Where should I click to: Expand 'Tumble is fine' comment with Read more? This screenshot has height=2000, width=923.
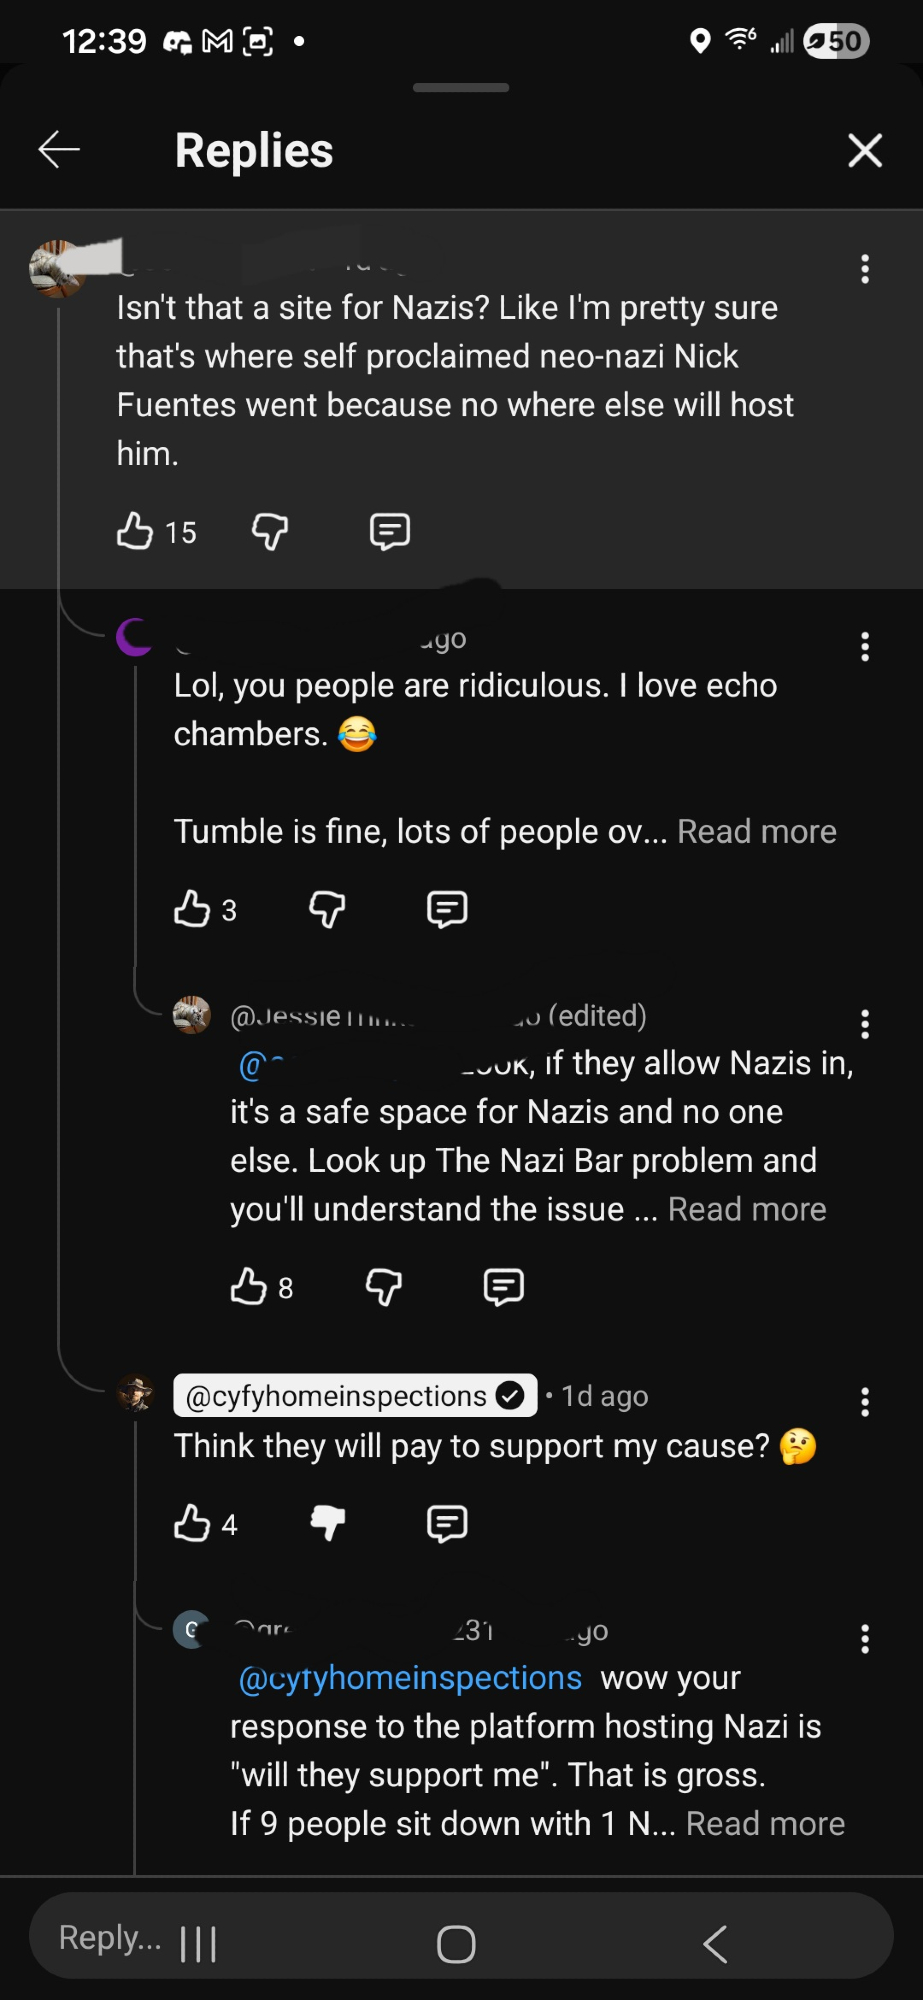click(756, 831)
